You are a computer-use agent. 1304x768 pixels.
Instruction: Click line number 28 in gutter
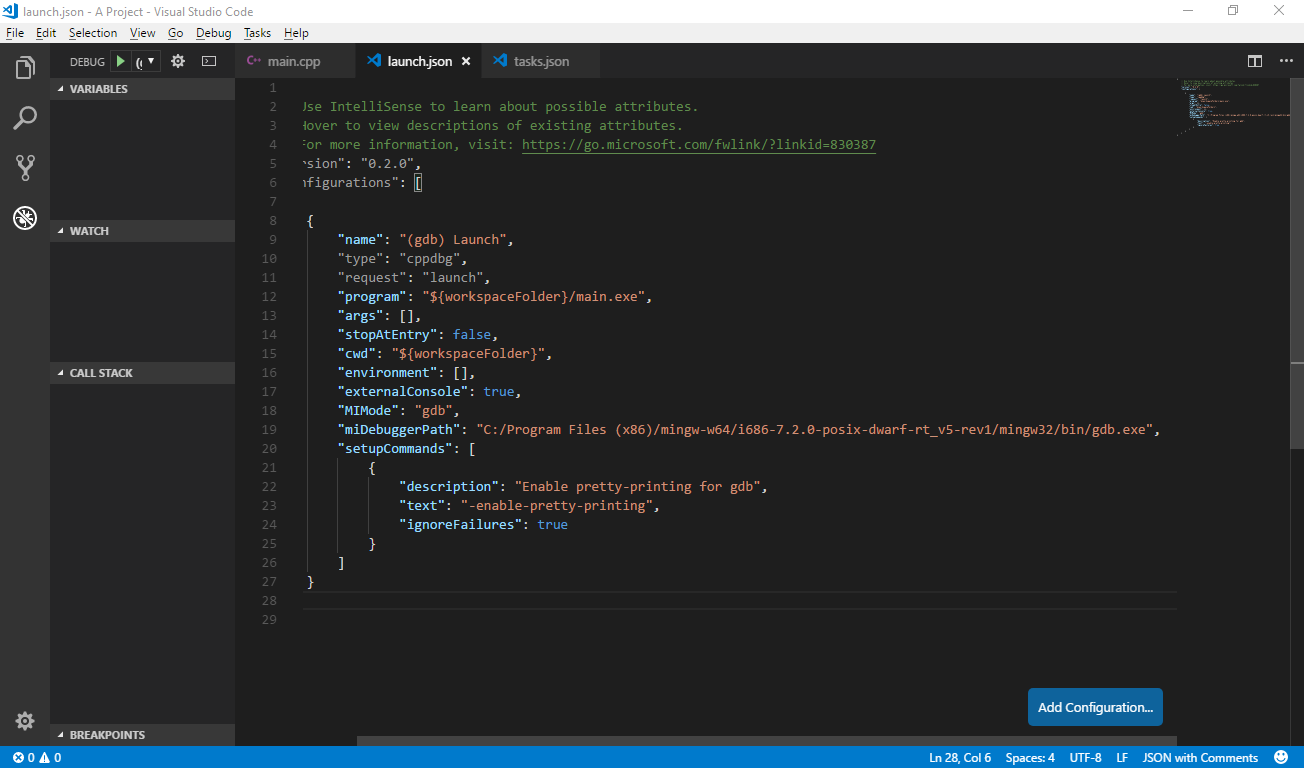(x=268, y=600)
